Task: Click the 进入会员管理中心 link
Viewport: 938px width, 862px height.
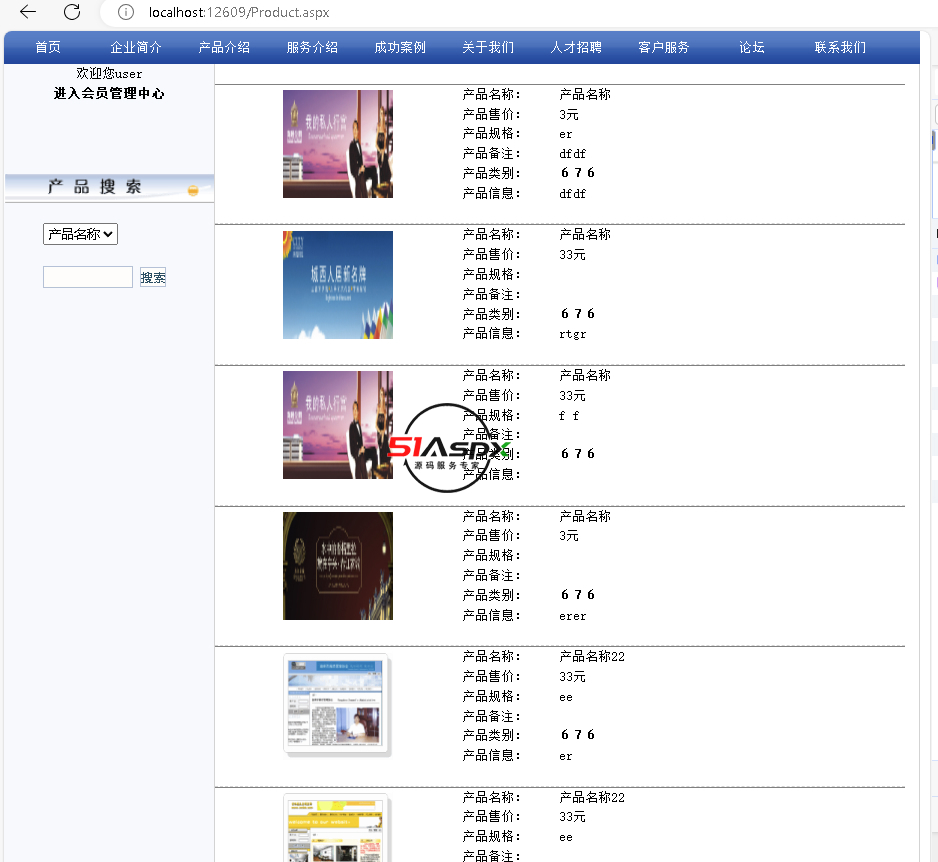Action: 109,93
